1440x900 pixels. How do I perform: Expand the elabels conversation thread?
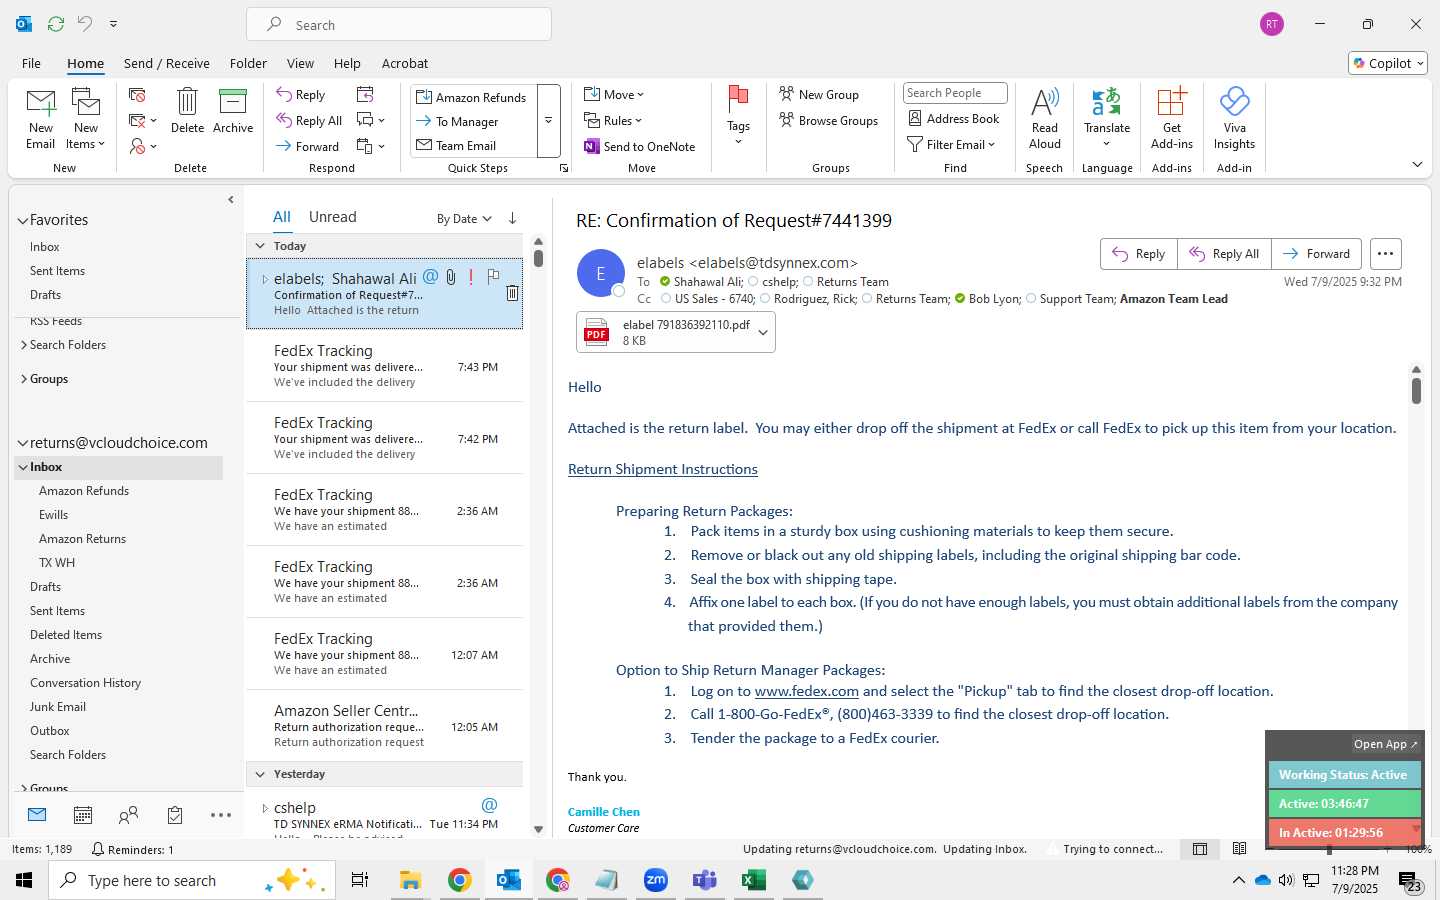coord(264,279)
